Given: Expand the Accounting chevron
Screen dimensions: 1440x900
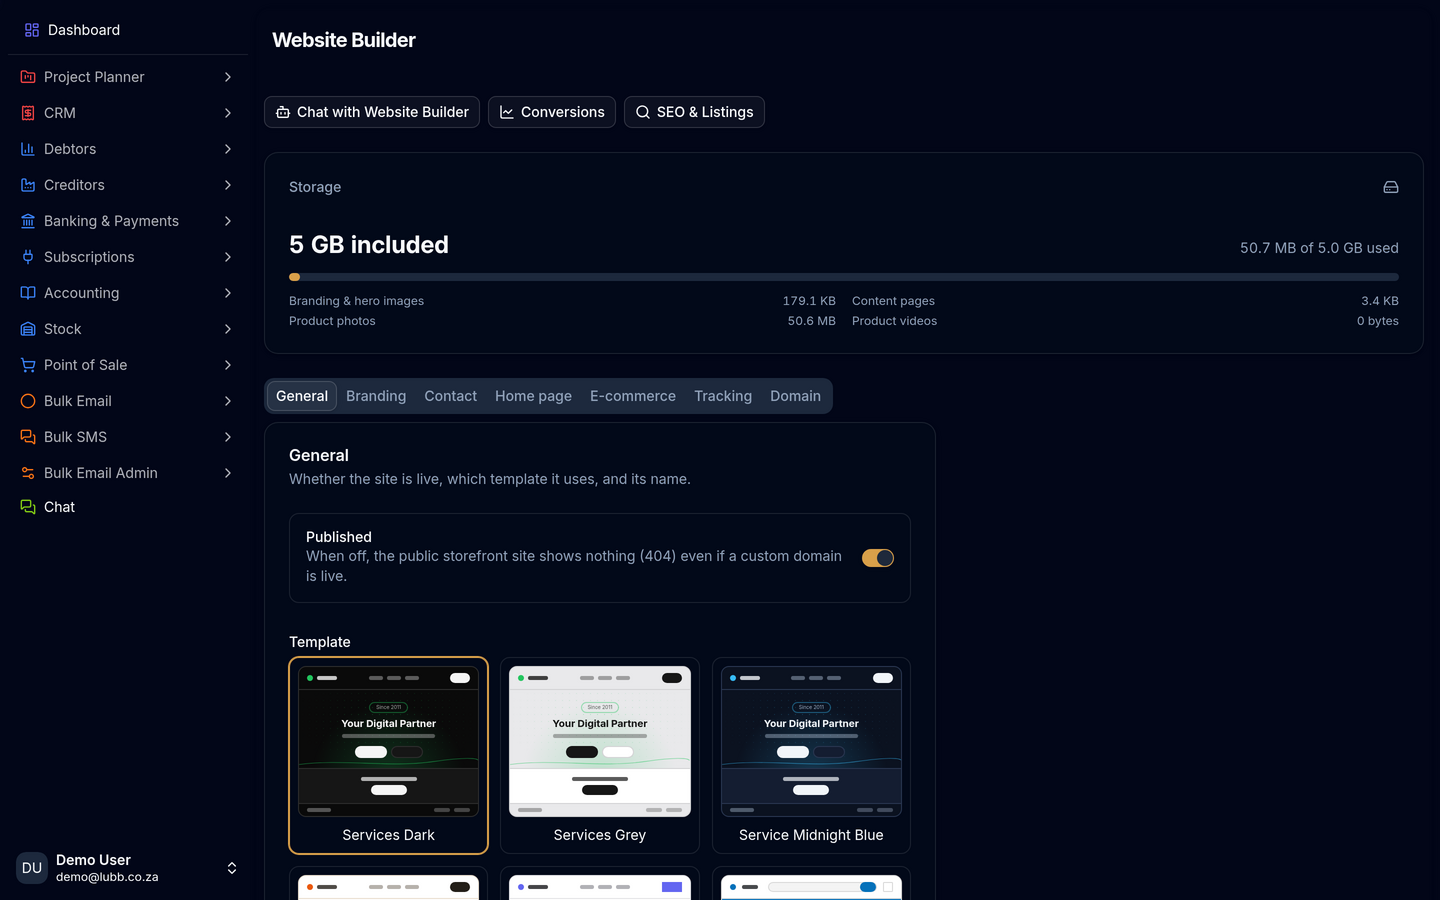Looking at the screenshot, I should point(228,293).
